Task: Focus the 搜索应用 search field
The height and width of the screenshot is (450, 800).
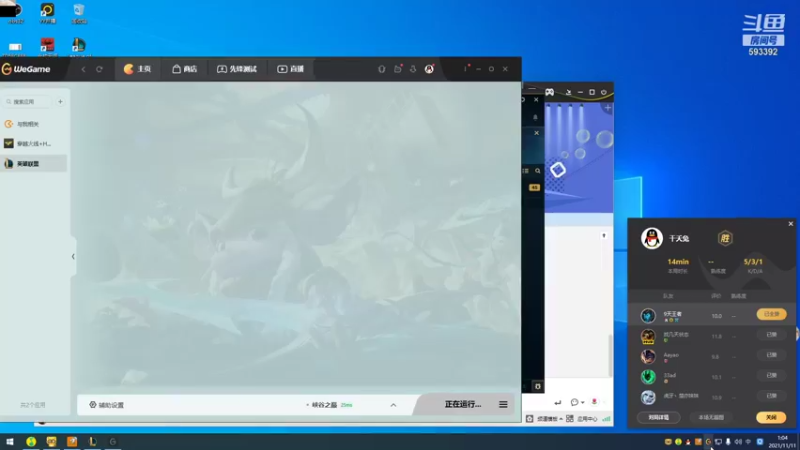Action: pyautogui.click(x=28, y=102)
